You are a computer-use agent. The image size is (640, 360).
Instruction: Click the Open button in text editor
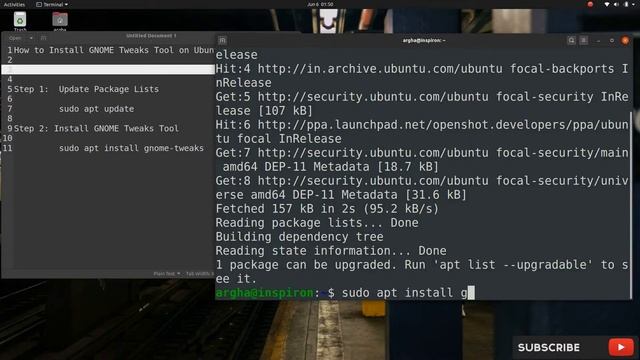[15, 38]
